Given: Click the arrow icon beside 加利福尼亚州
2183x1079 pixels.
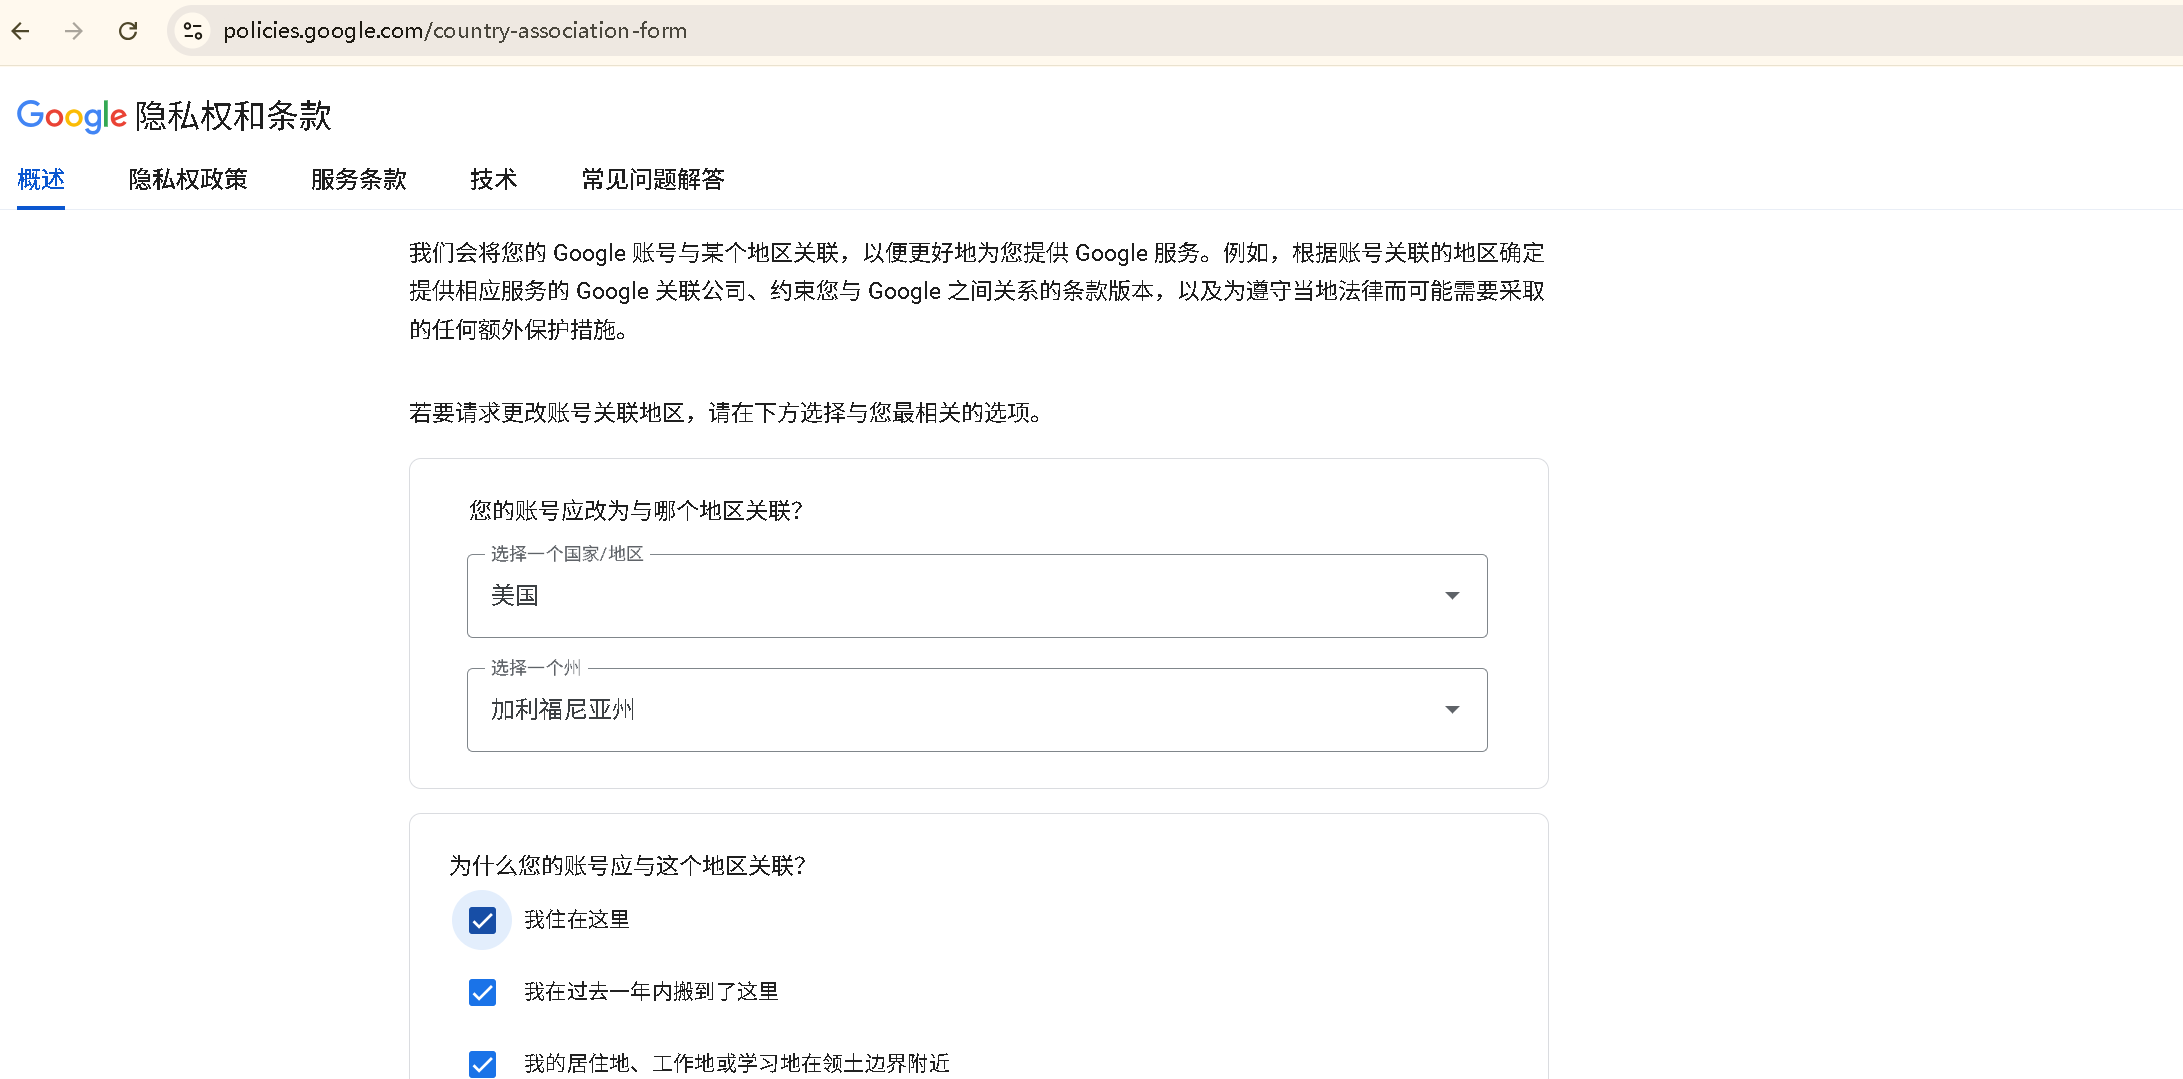Looking at the screenshot, I should (1452, 710).
